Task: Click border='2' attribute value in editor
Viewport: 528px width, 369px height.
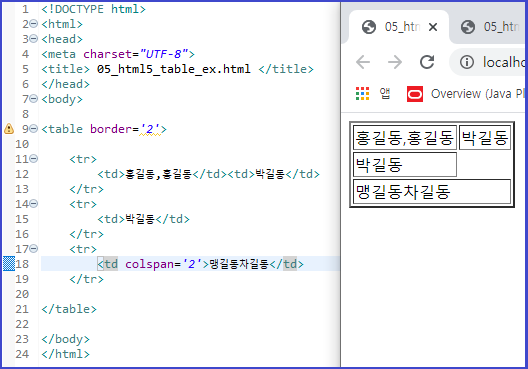Action: [151, 129]
